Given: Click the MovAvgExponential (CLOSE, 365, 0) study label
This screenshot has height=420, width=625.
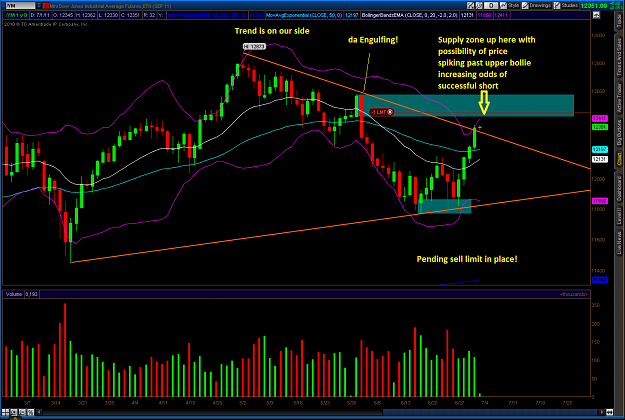Looking at the screenshot, I should pyautogui.click(x=207, y=15).
